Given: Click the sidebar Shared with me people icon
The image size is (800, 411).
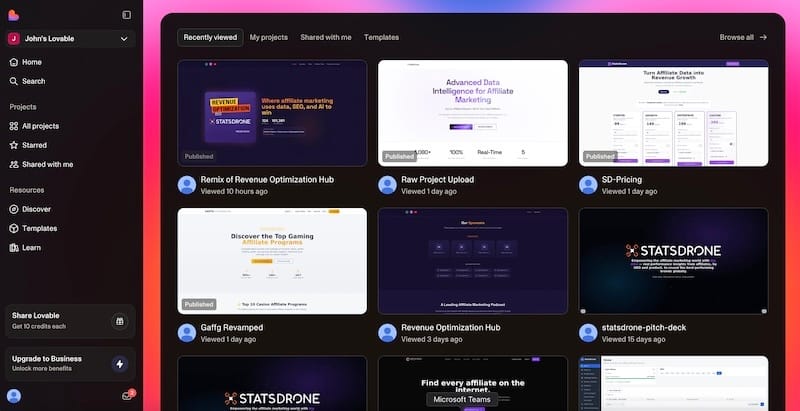Looking at the screenshot, I should [x=14, y=164].
